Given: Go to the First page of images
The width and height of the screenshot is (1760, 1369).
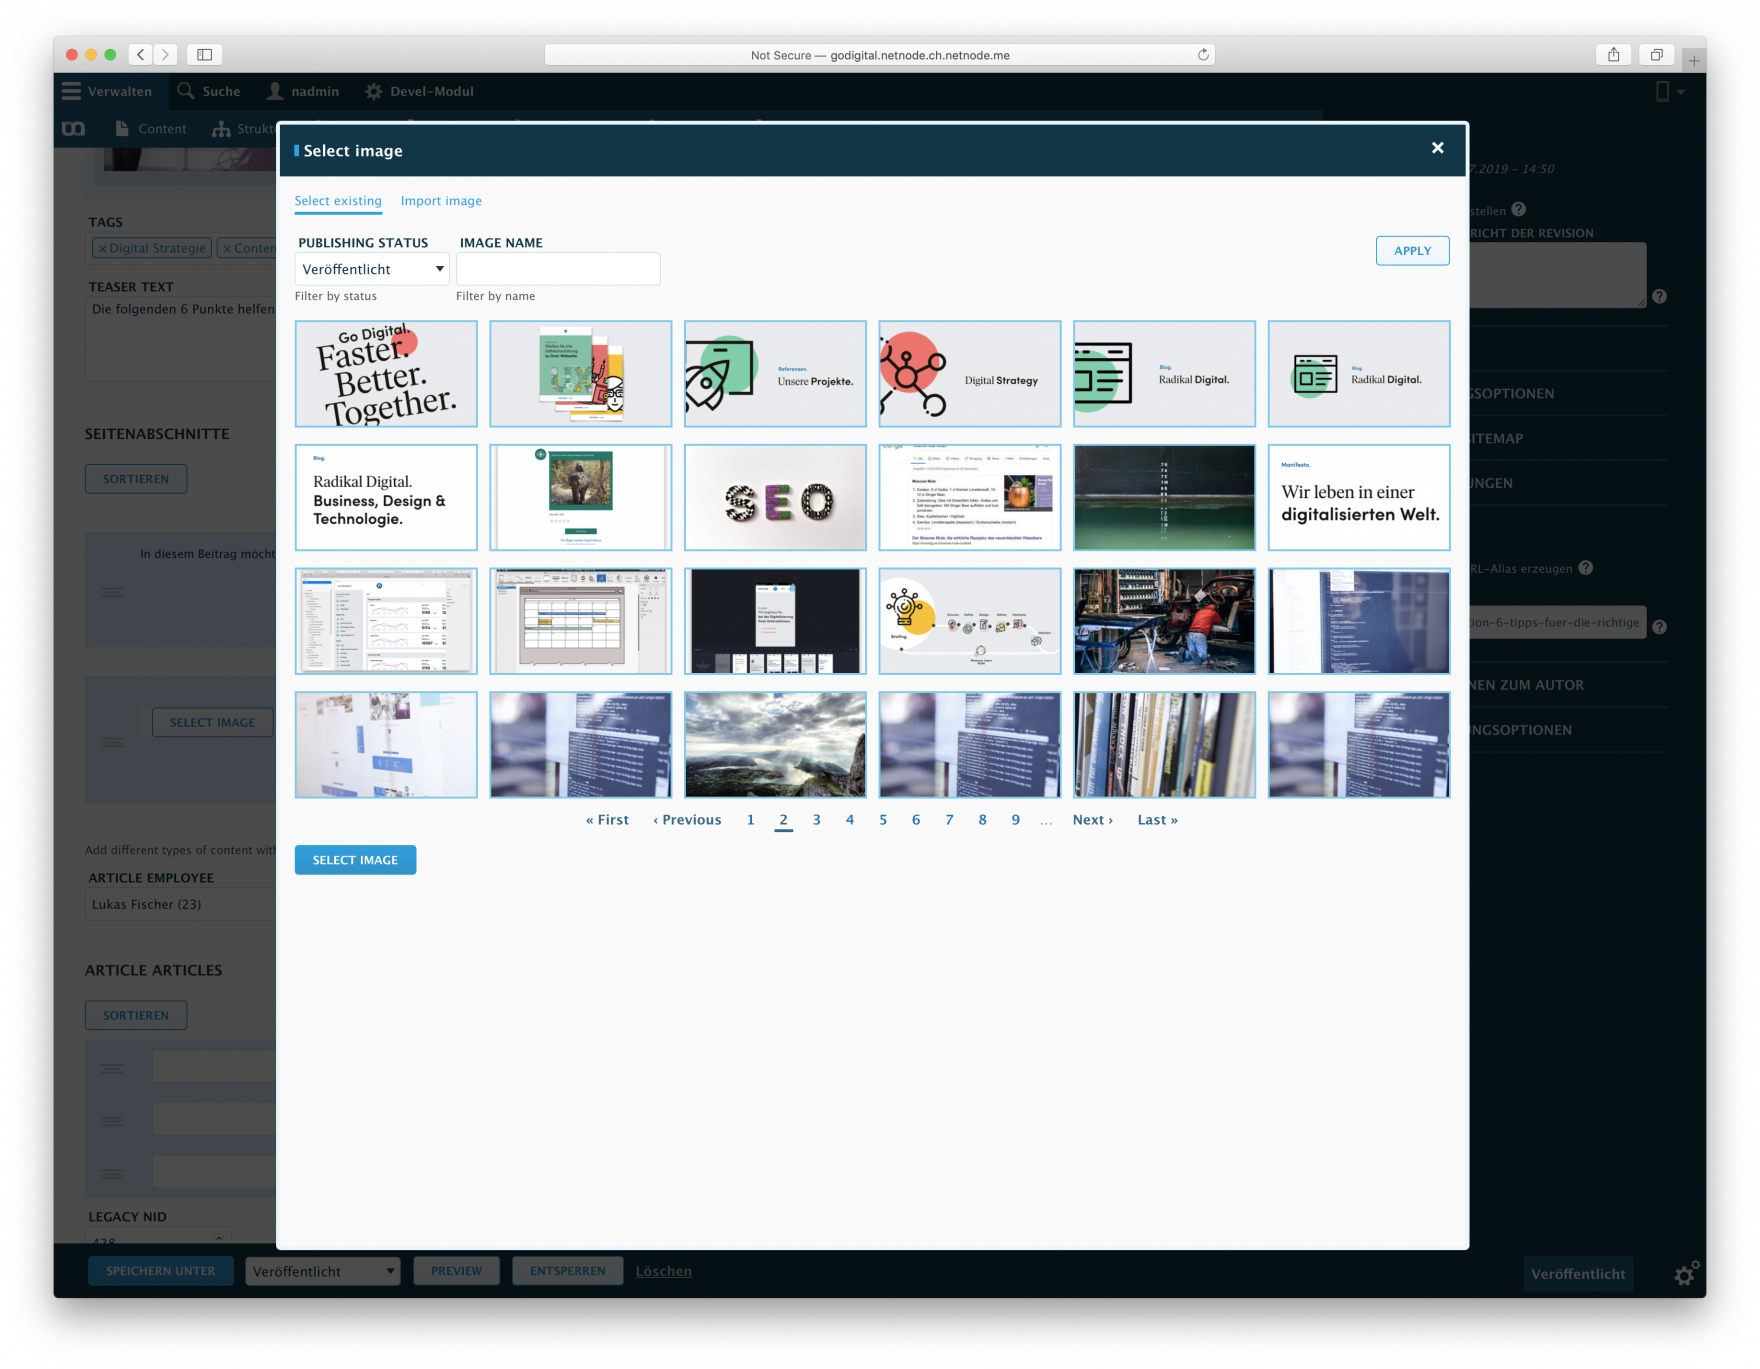Looking at the screenshot, I should coord(607,820).
